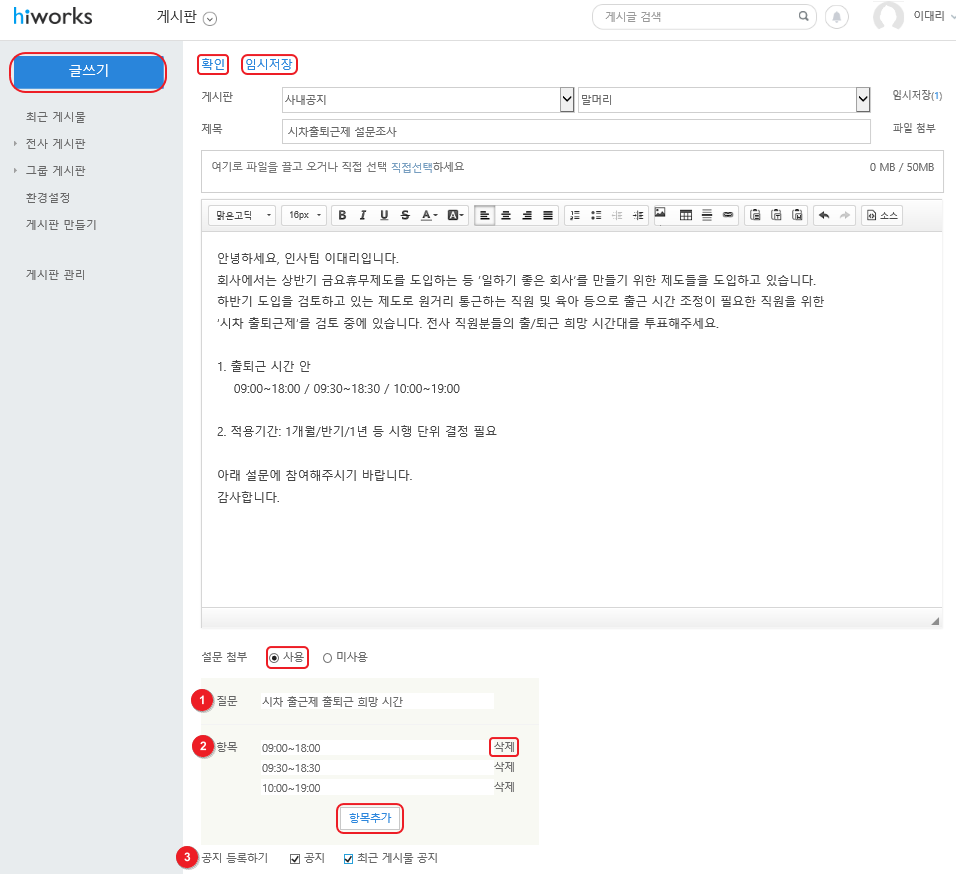Open 최근 게시물 in the sidebar
Image resolution: width=956 pixels, height=874 pixels.
(x=55, y=117)
